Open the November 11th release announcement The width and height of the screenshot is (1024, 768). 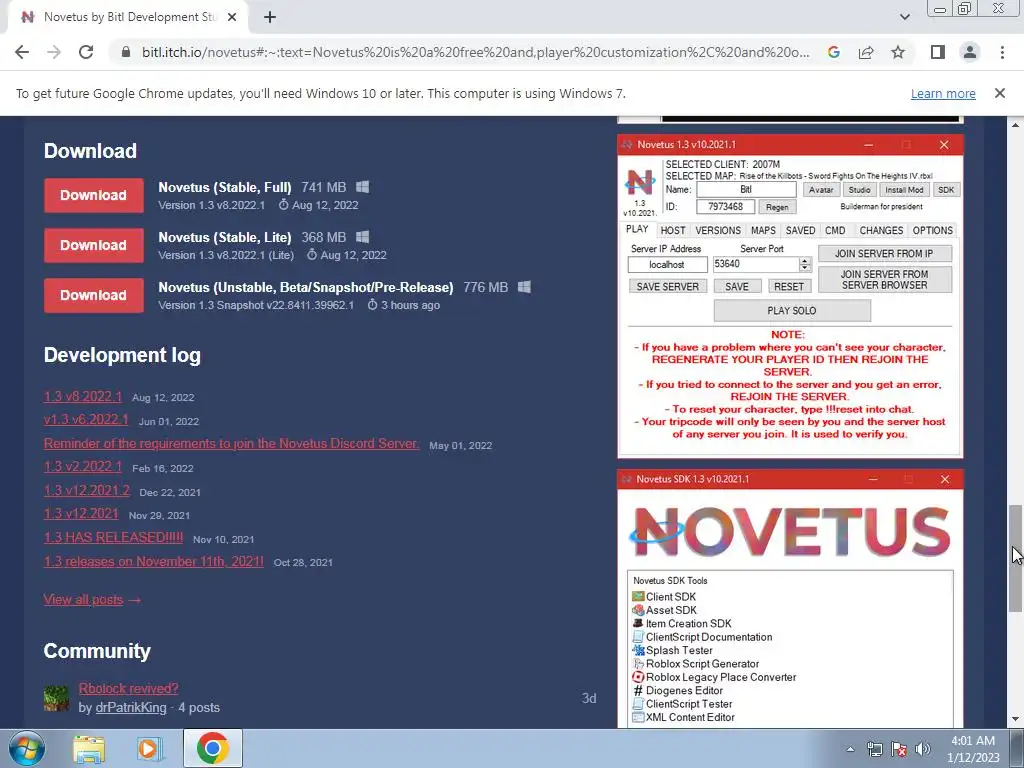(153, 562)
